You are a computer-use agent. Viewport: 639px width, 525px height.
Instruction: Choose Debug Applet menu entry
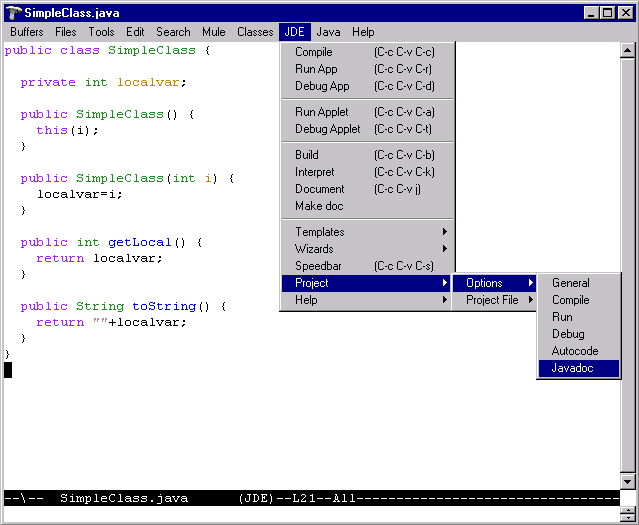(367, 129)
